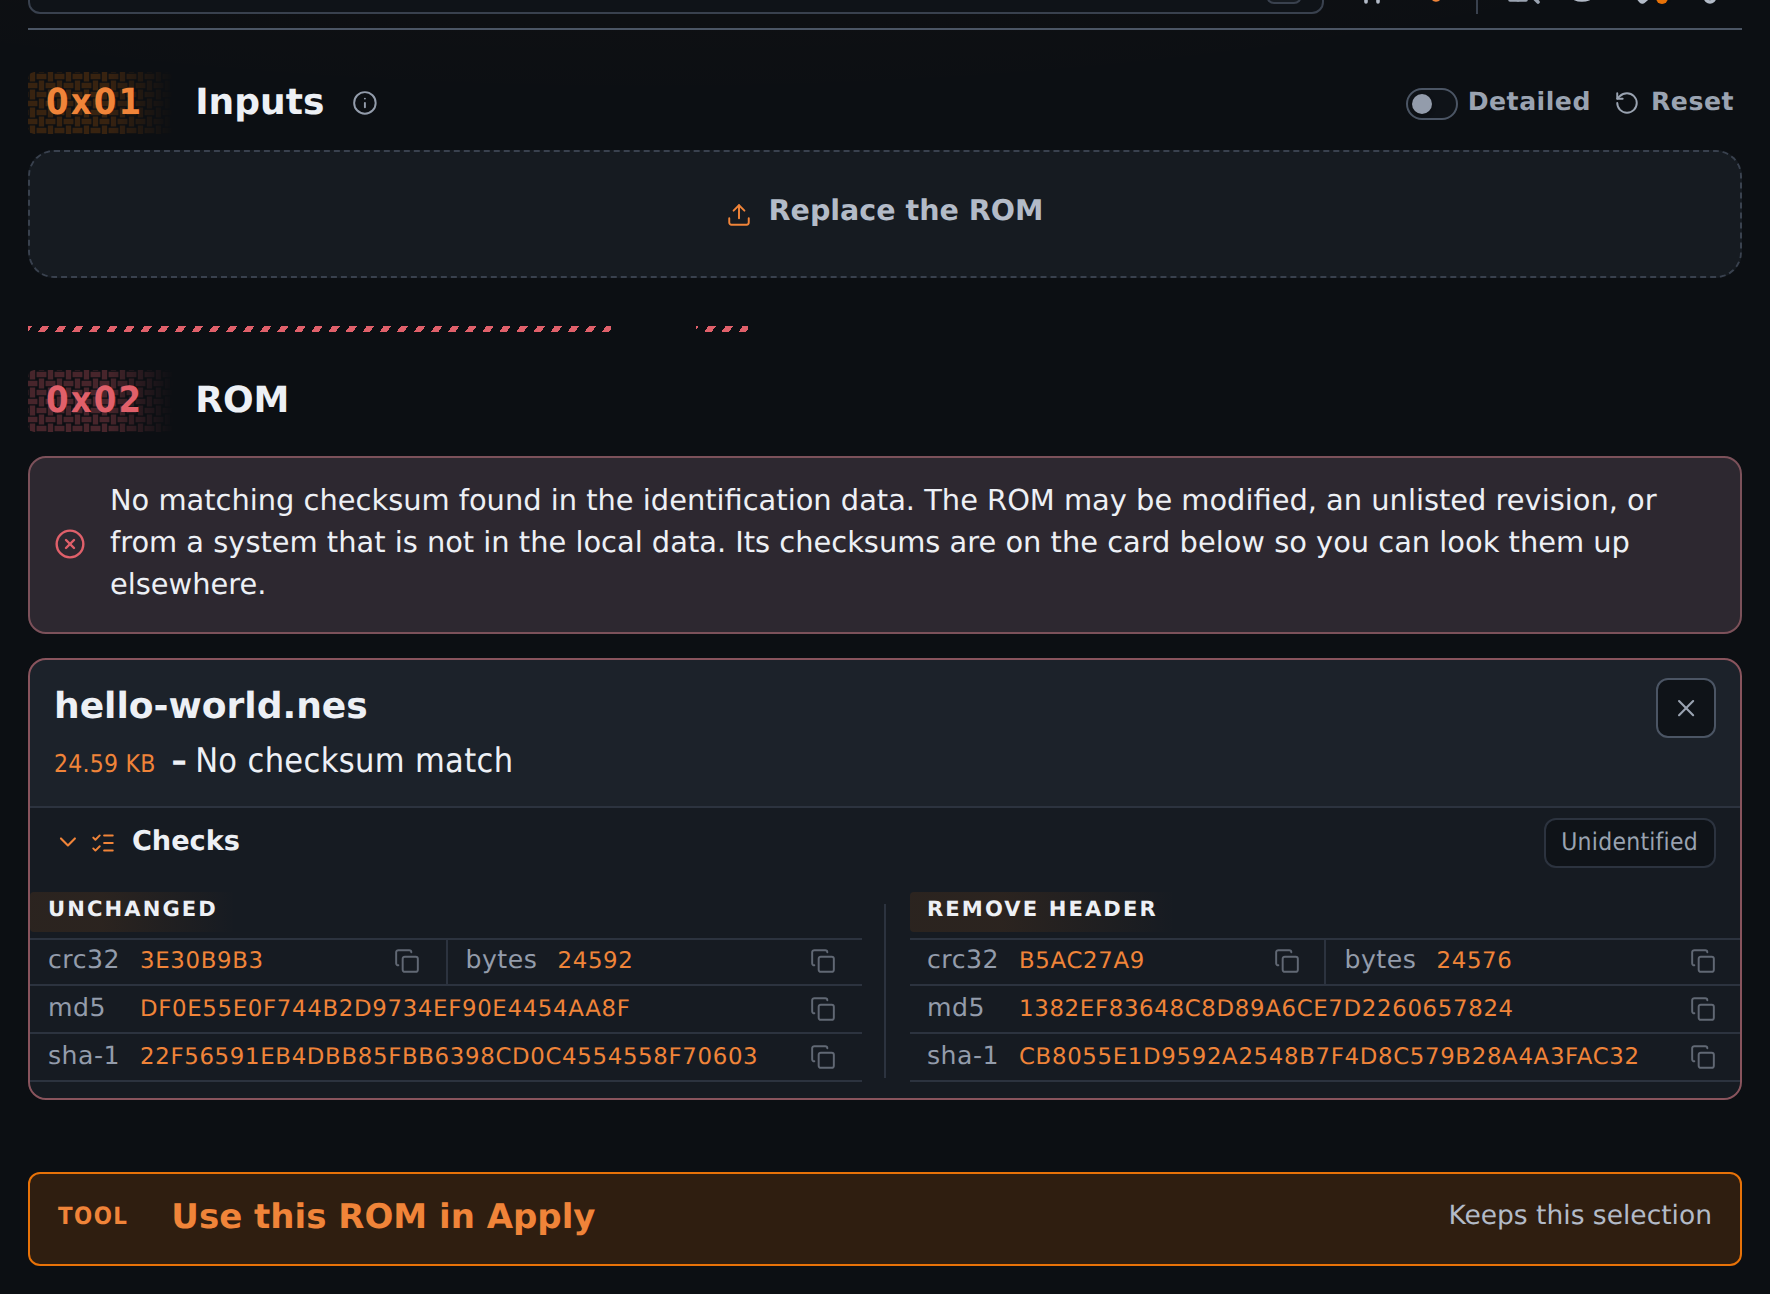The height and width of the screenshot is (1294, 1770).
Task: Close the hello-world.nes card
Action: click(1686, 708)
